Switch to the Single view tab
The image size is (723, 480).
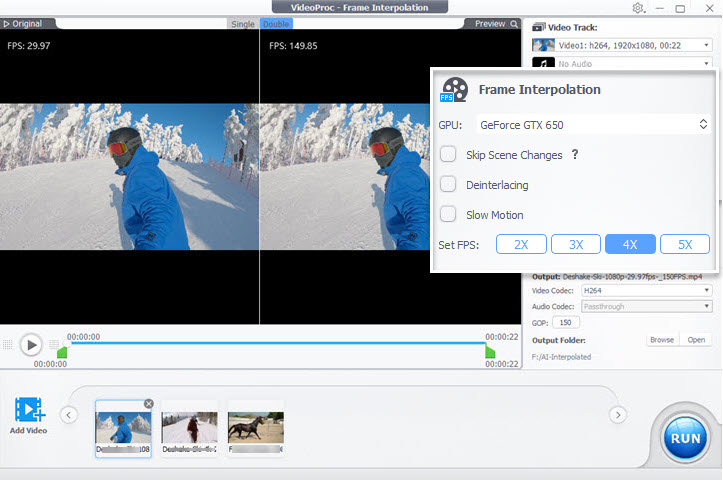tap(241, 24)
